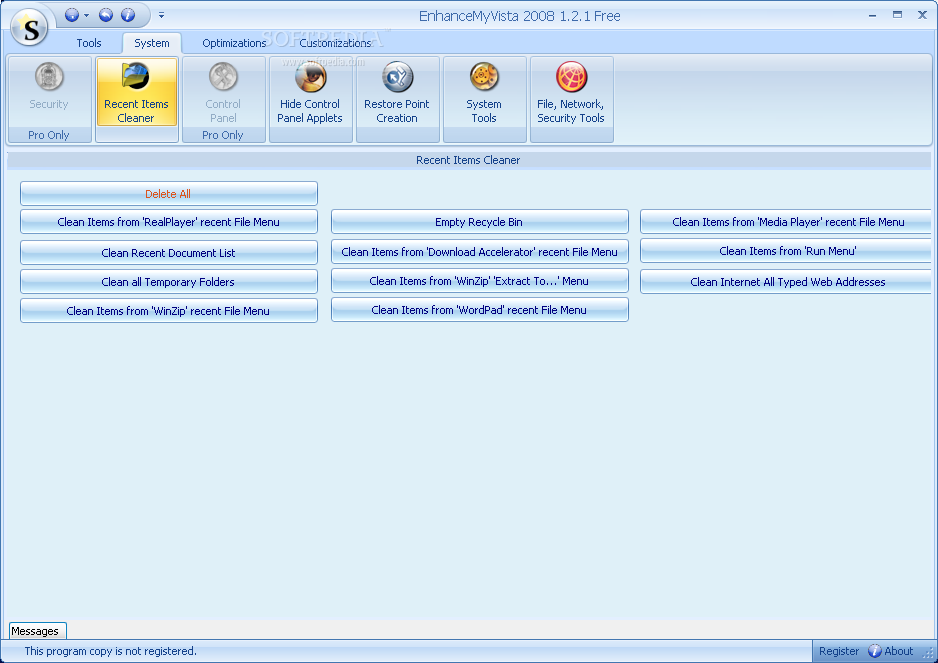Click the Empty Recycle Bin button
The height and width of the screenshot is (663, 938).
point(480,222)
